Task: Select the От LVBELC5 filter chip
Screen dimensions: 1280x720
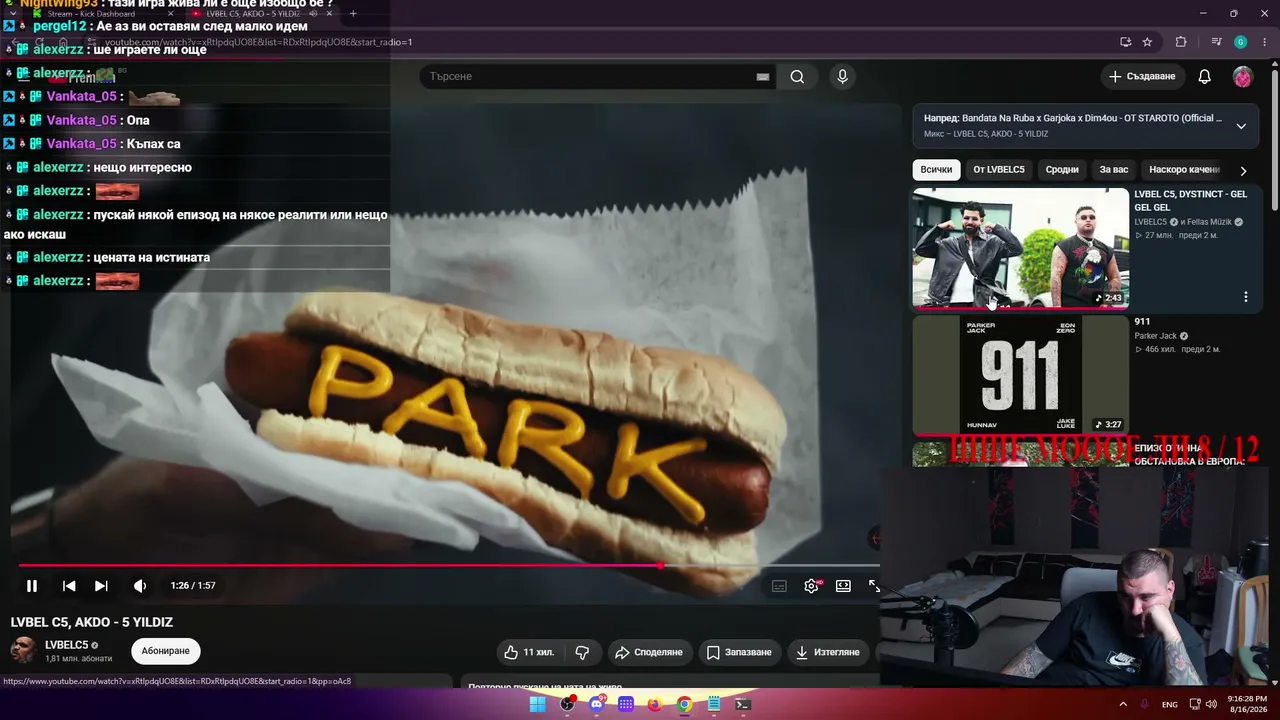Action: 999,170
